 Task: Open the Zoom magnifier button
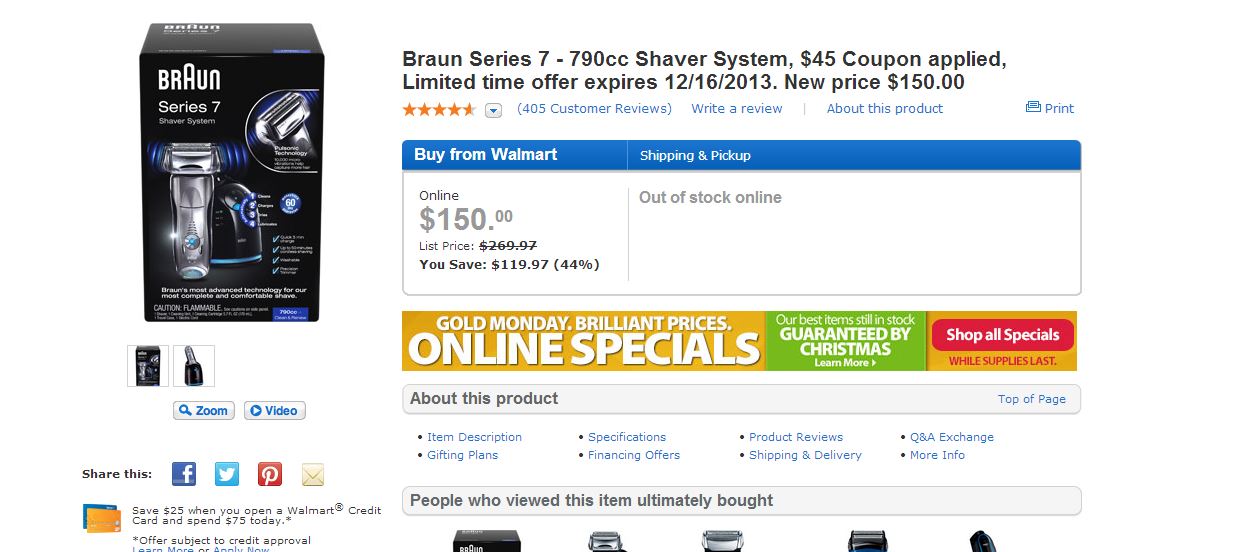point(204,410)
